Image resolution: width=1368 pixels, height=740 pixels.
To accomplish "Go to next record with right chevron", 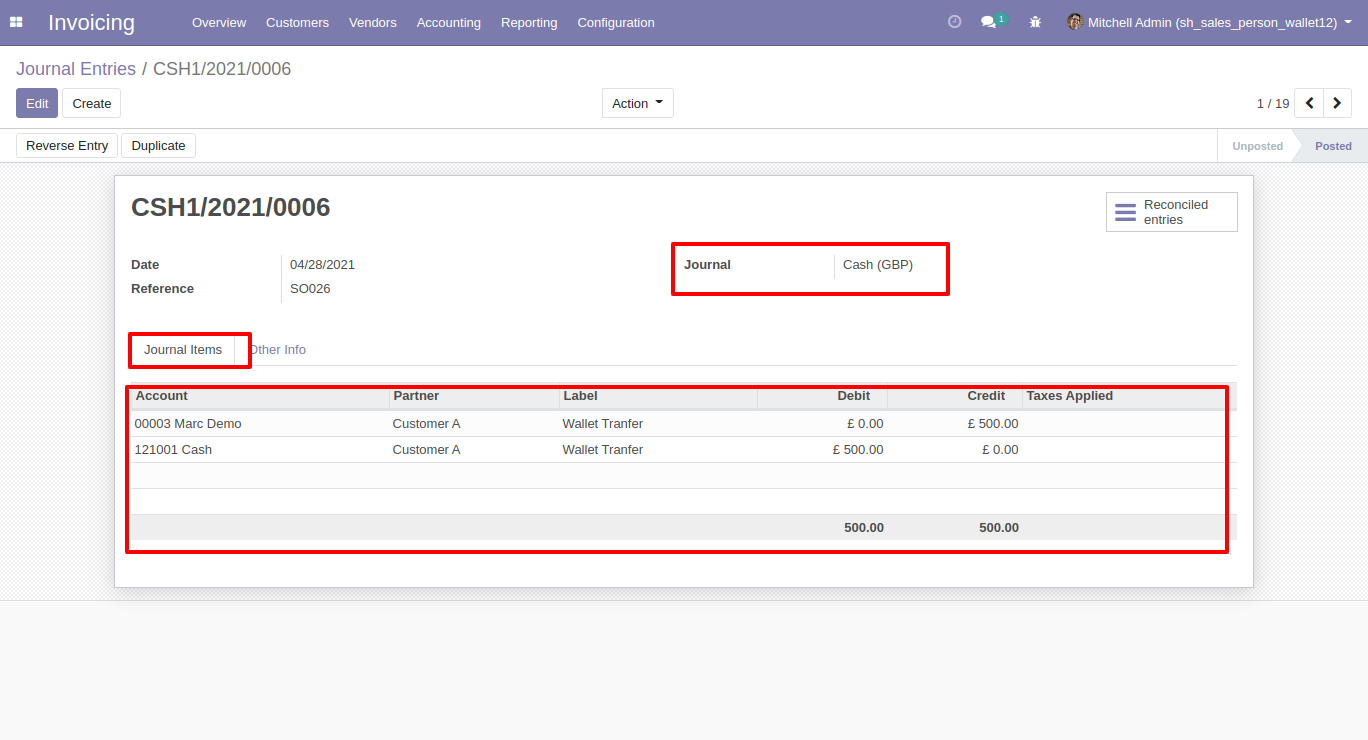I will [1337, 103].
